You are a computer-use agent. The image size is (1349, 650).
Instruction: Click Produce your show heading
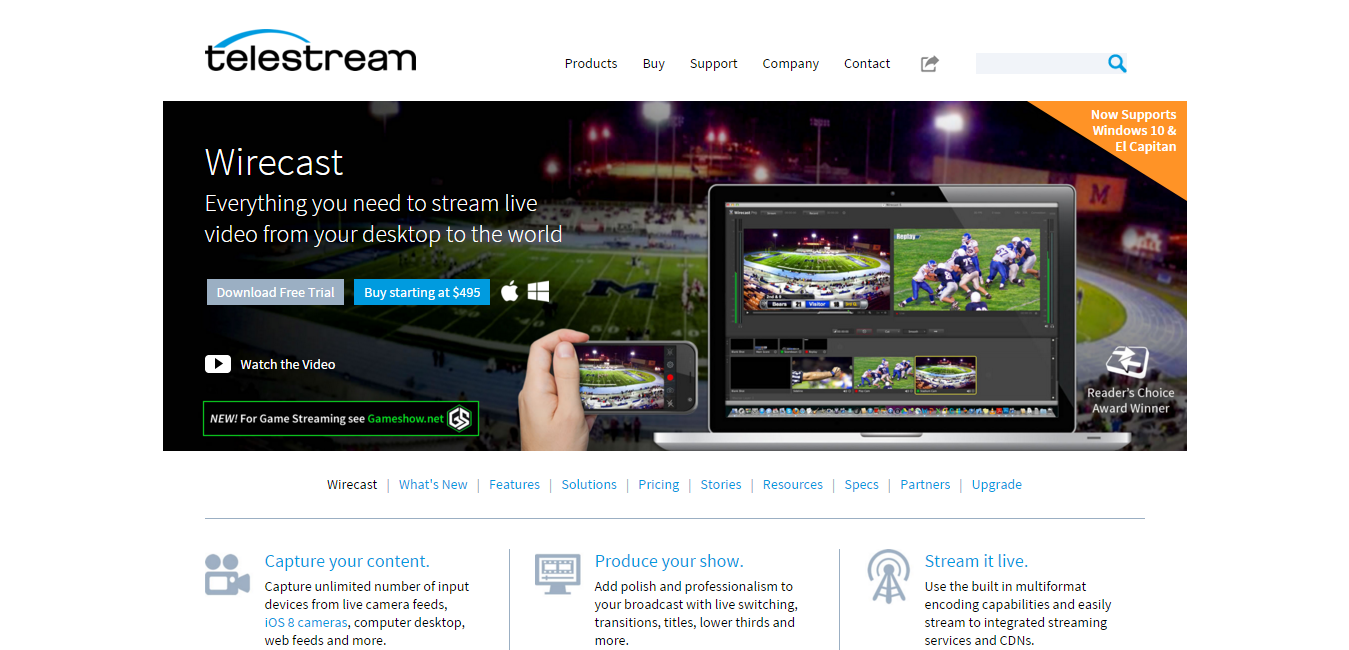(x=669, y=561)
